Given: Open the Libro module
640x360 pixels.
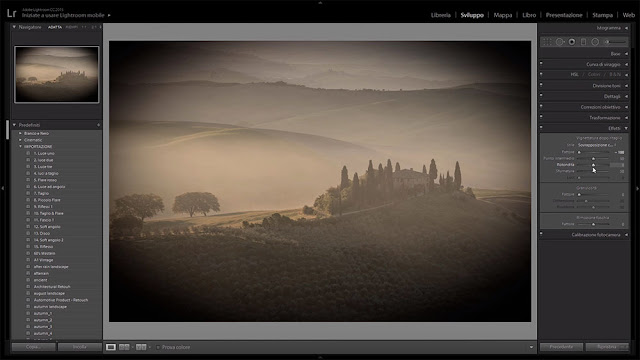Looking at the screenshot, I should 529,15.
